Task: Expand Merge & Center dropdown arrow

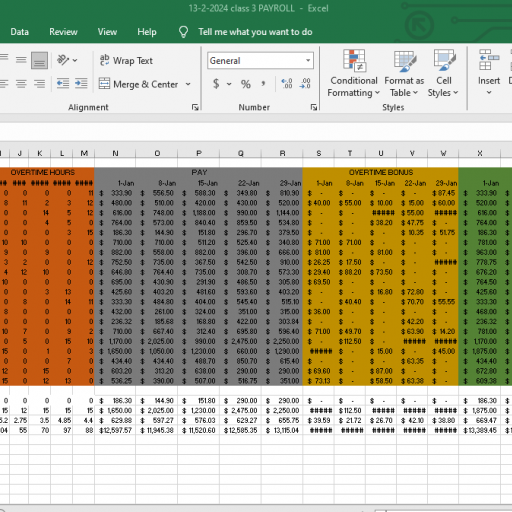Action: click(188, 84)
